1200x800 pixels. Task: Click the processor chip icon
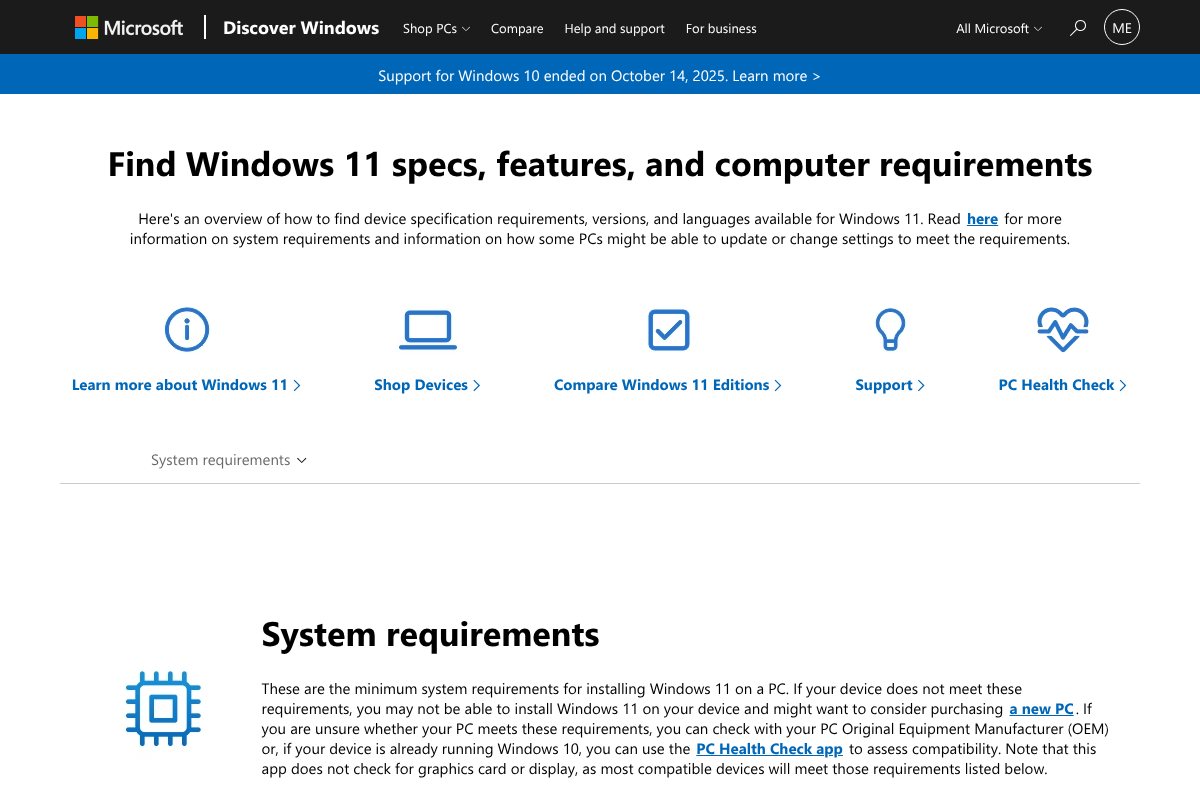pyautogui.click(x=163, y=710)
